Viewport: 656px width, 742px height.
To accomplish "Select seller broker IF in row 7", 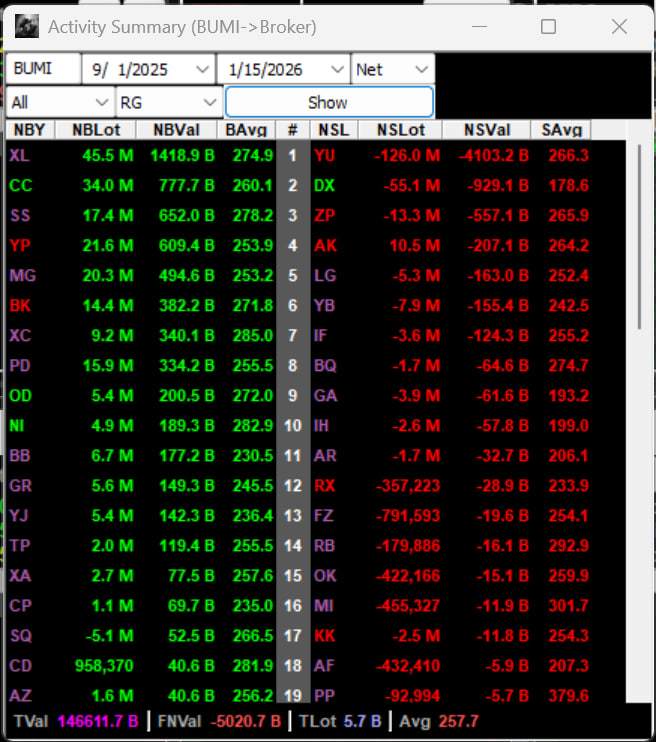I will pyautogui.click(x=320, y=335).
